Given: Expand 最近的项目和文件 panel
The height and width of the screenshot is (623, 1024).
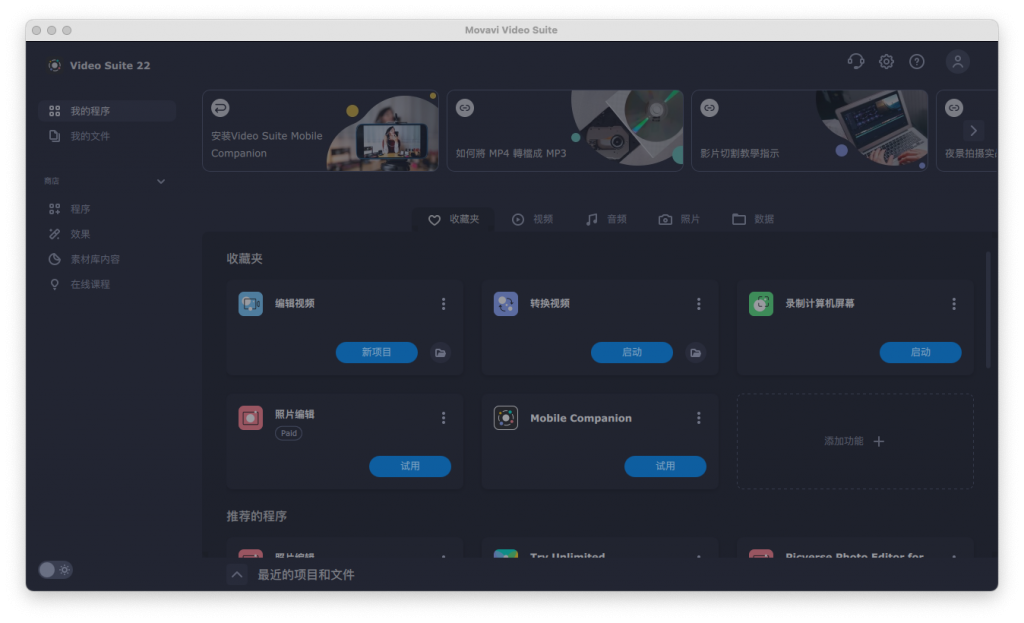Looking at the screenshot, I should [237, 575].
